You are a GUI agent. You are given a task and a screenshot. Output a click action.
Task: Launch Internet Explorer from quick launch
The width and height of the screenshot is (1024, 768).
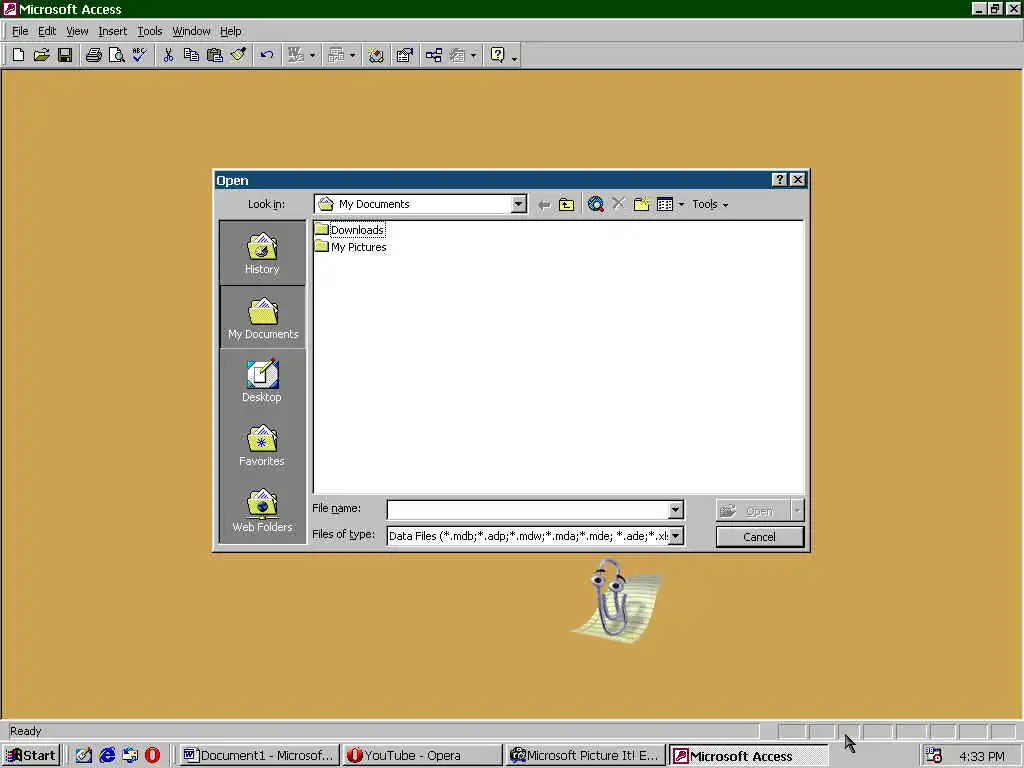tap(107, 756)
